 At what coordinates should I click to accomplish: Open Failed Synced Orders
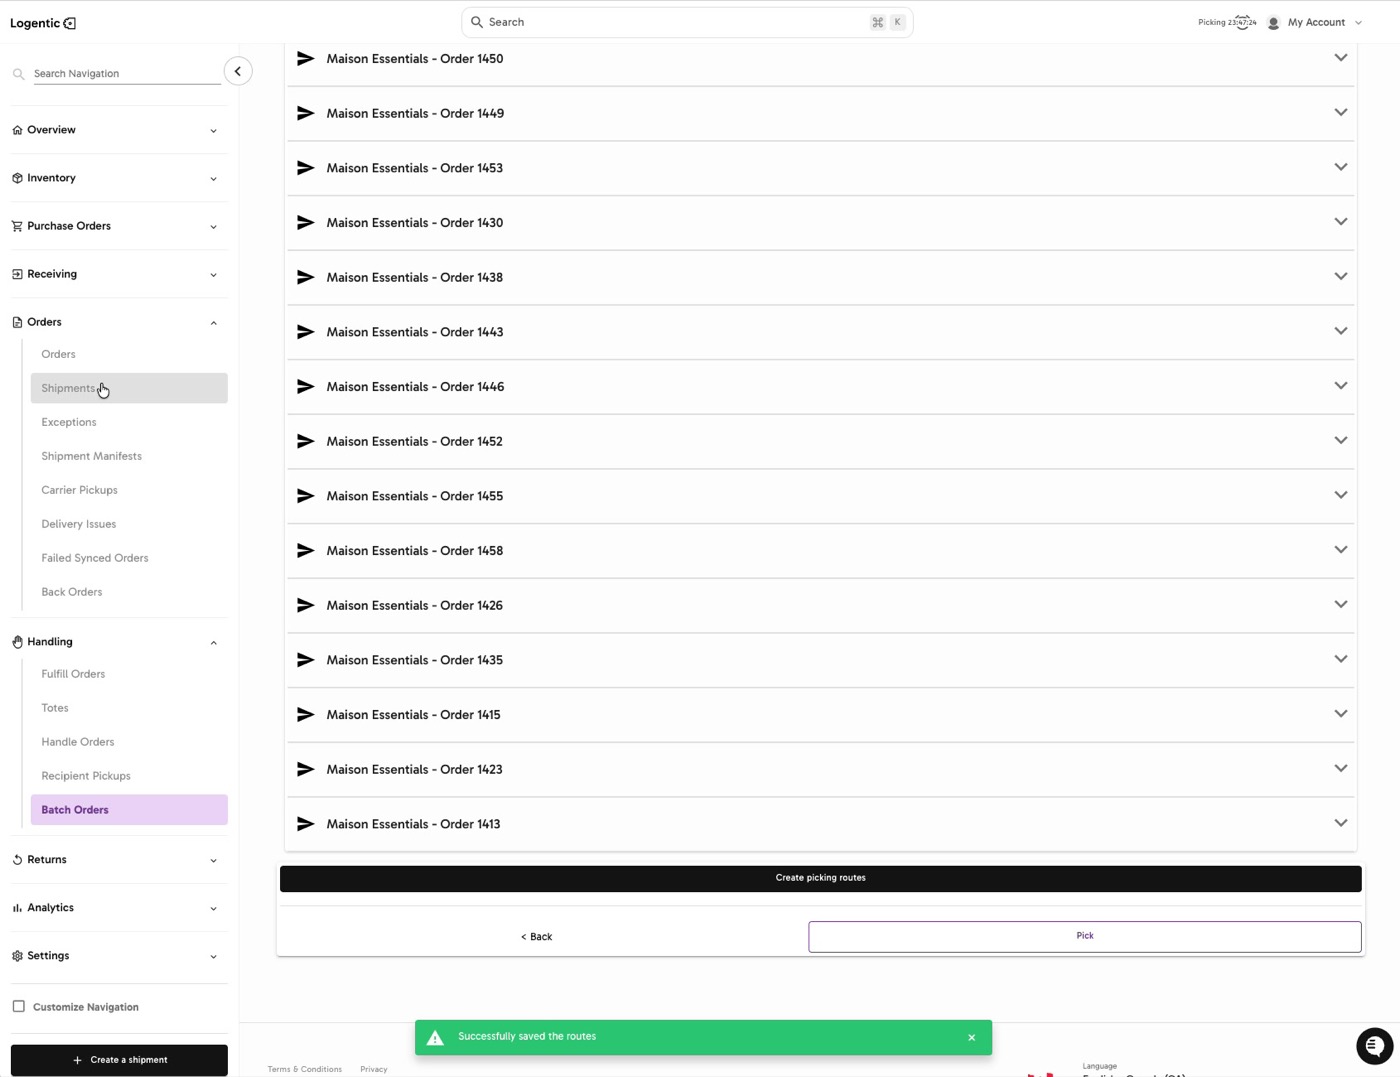(x=129, y=558)
